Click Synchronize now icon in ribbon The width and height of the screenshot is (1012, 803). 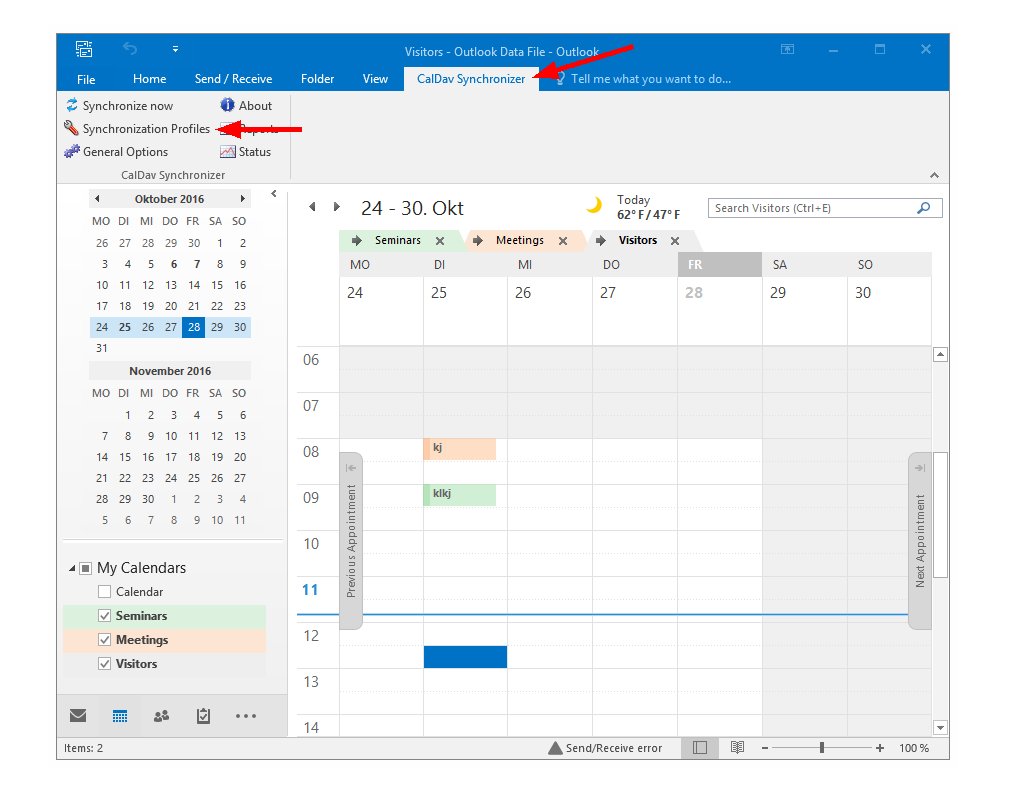72,106
